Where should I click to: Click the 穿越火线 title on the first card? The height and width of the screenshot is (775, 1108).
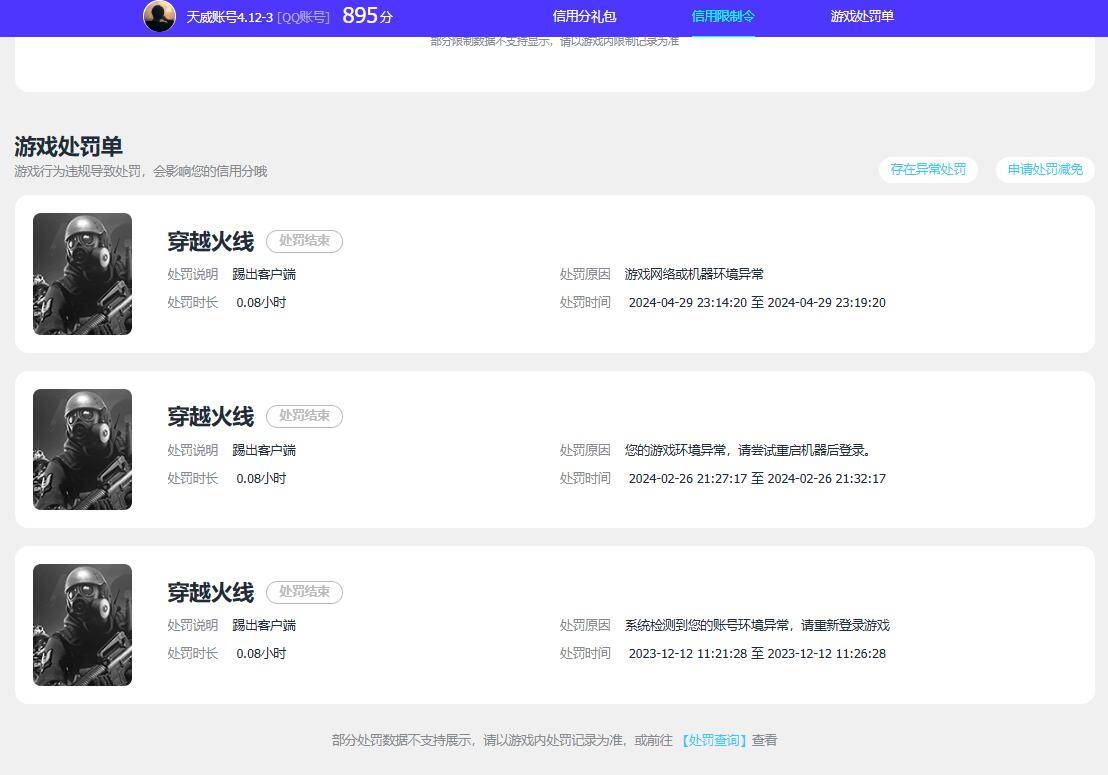(x=210, y=241)
